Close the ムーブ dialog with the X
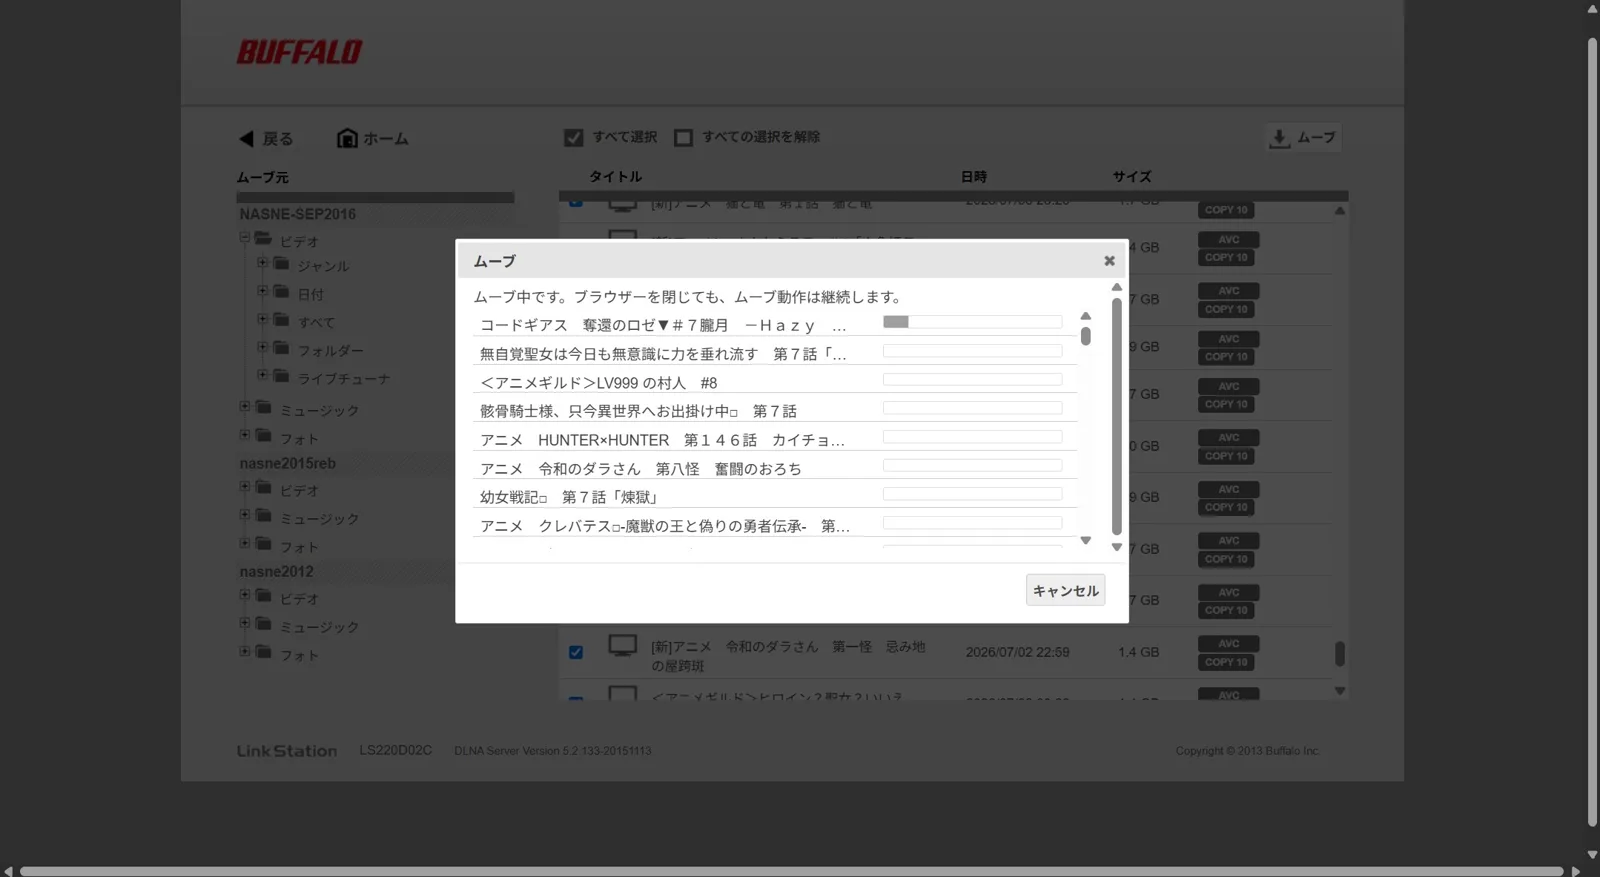 click(1109, 261)
